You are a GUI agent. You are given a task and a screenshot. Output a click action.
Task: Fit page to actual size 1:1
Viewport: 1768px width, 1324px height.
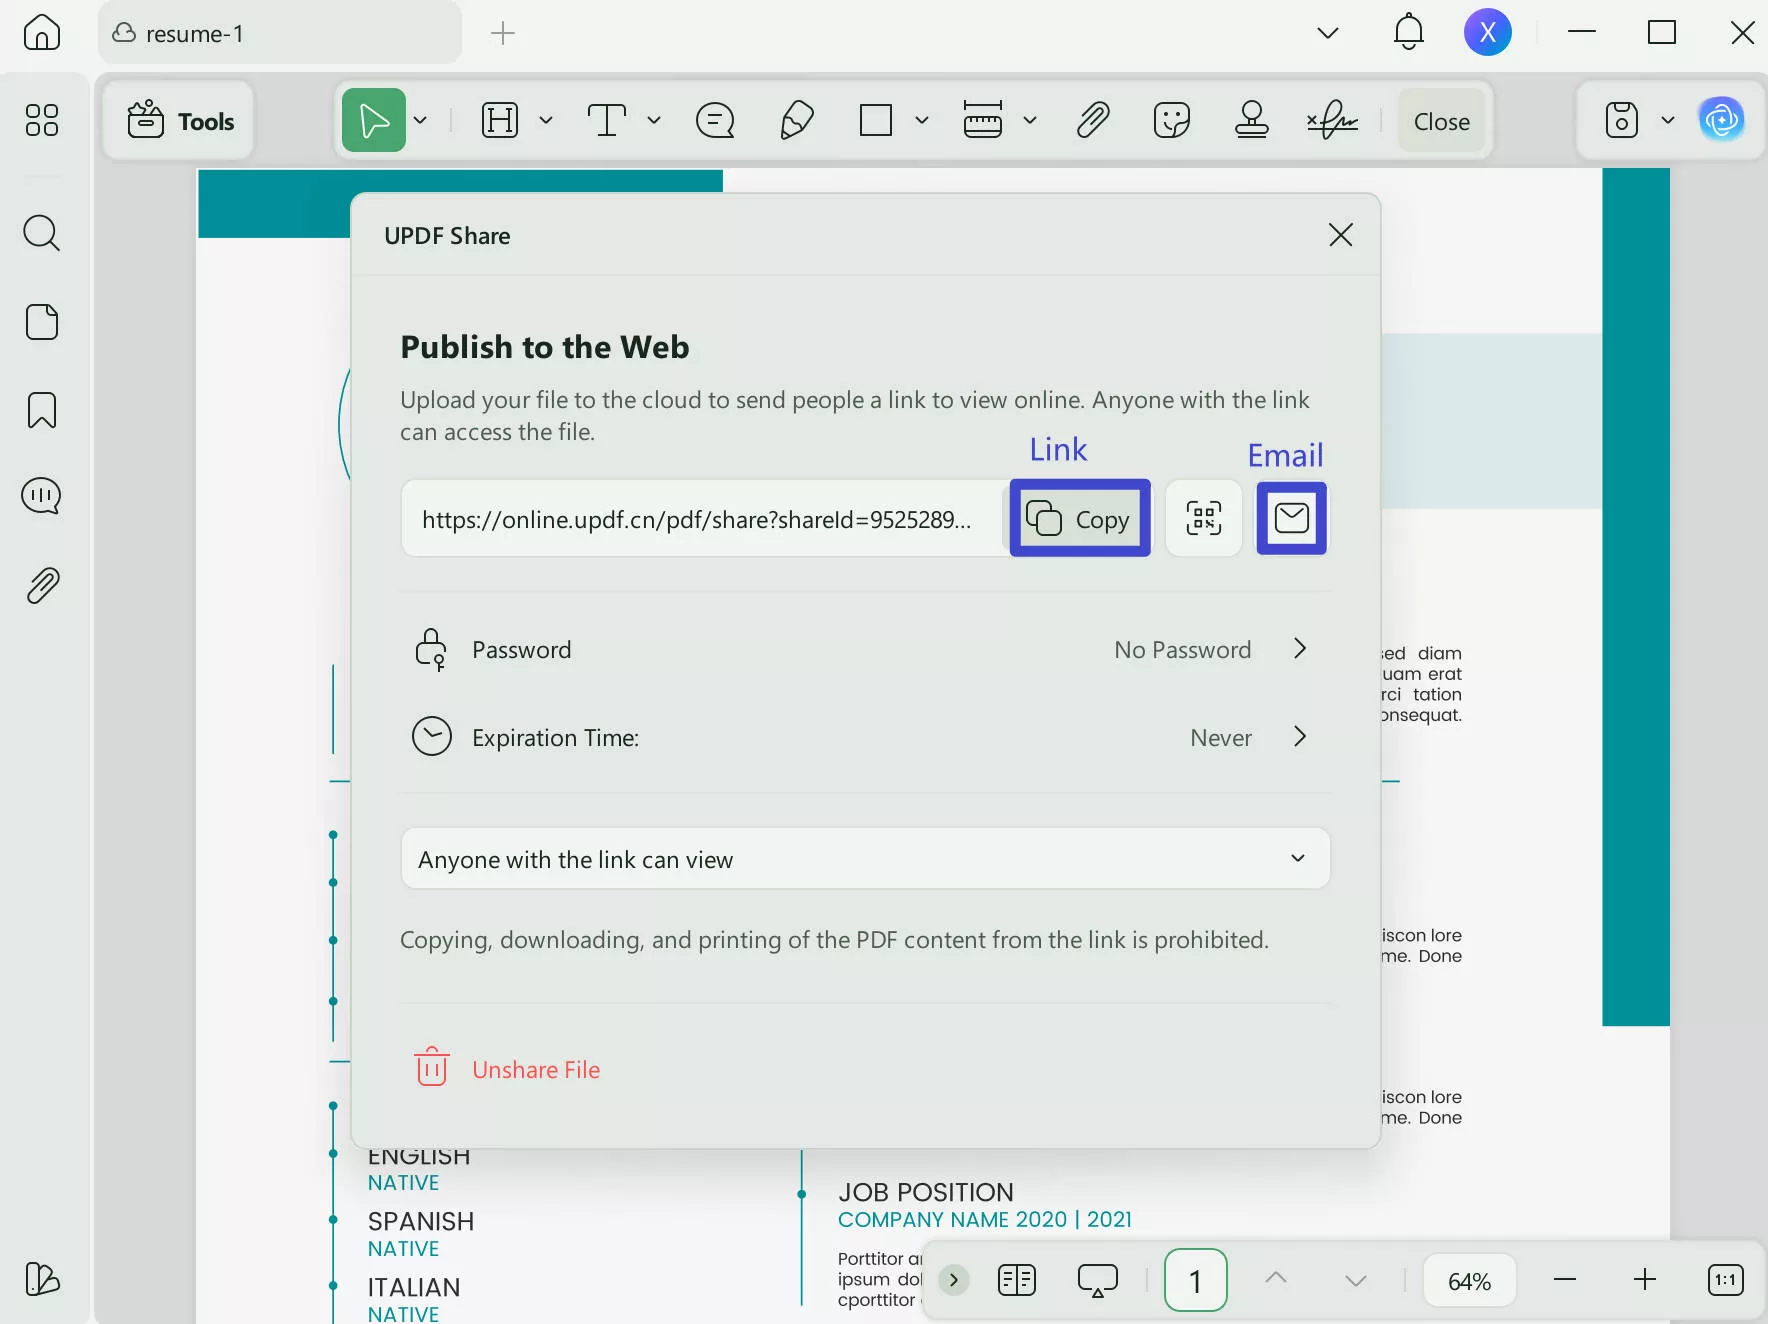click(x=1726, y=1280)
